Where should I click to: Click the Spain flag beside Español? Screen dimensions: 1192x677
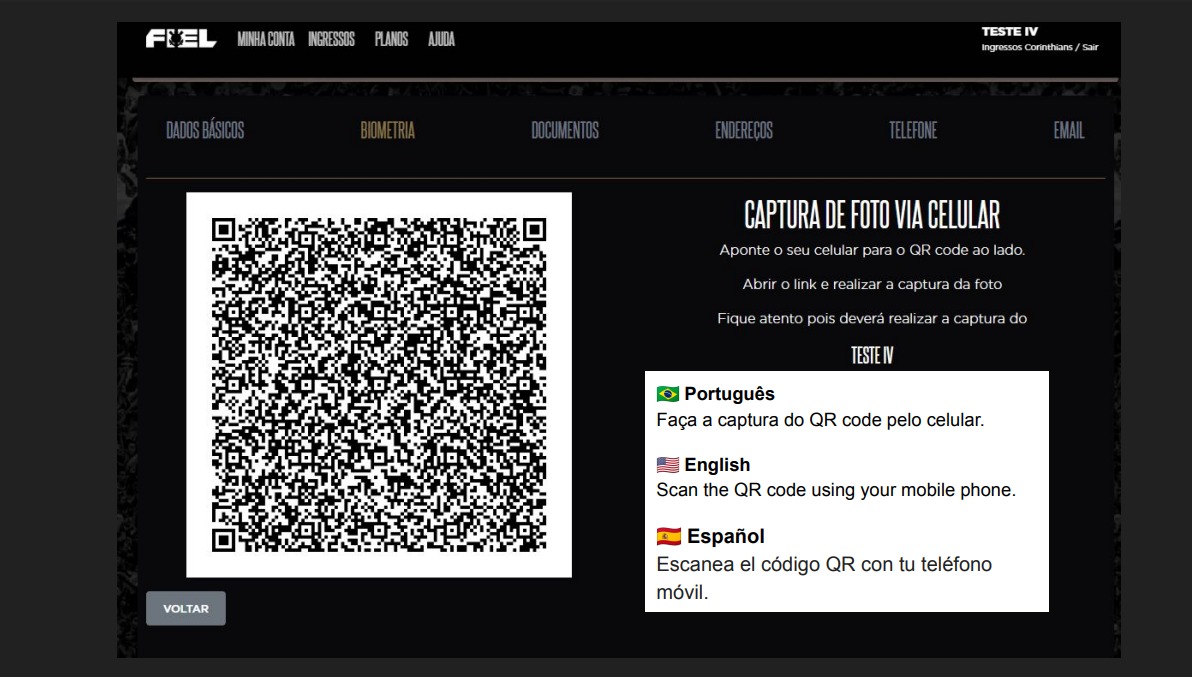668,538
